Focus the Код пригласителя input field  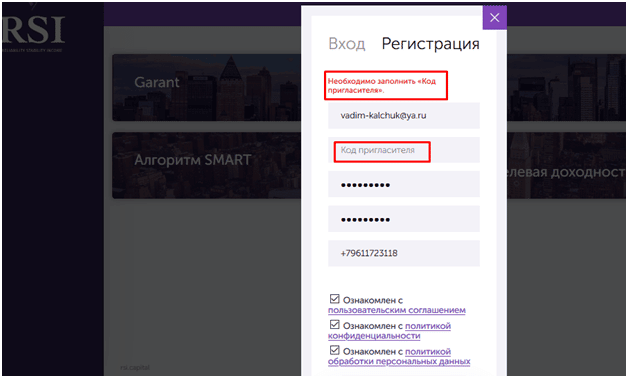[404, 150]
